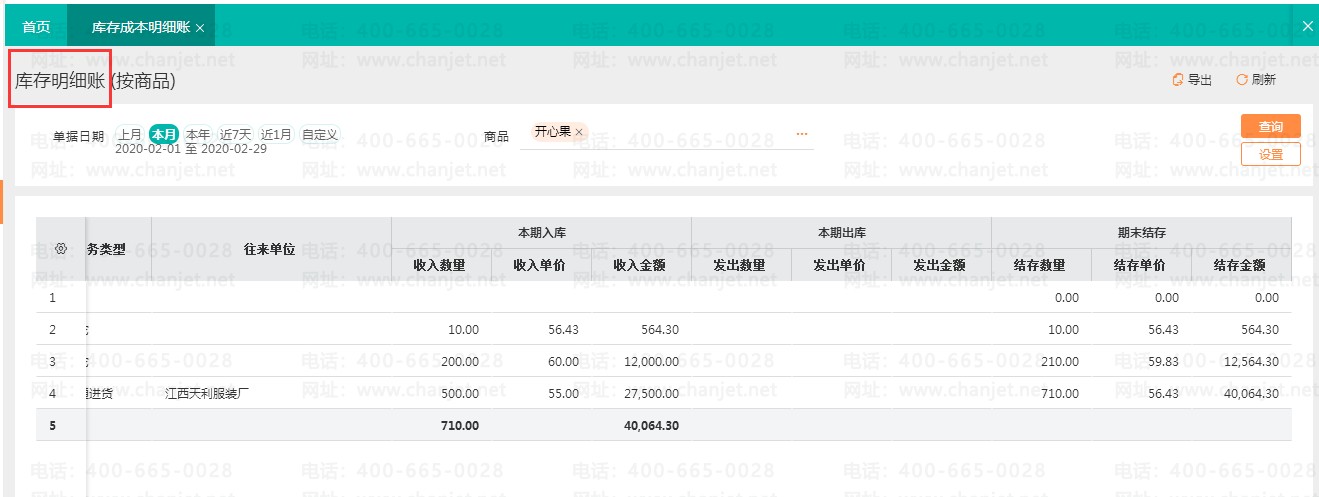Click the 收入金额 column header
Viewport: 1319px width, 497px height.
[641, 265]
